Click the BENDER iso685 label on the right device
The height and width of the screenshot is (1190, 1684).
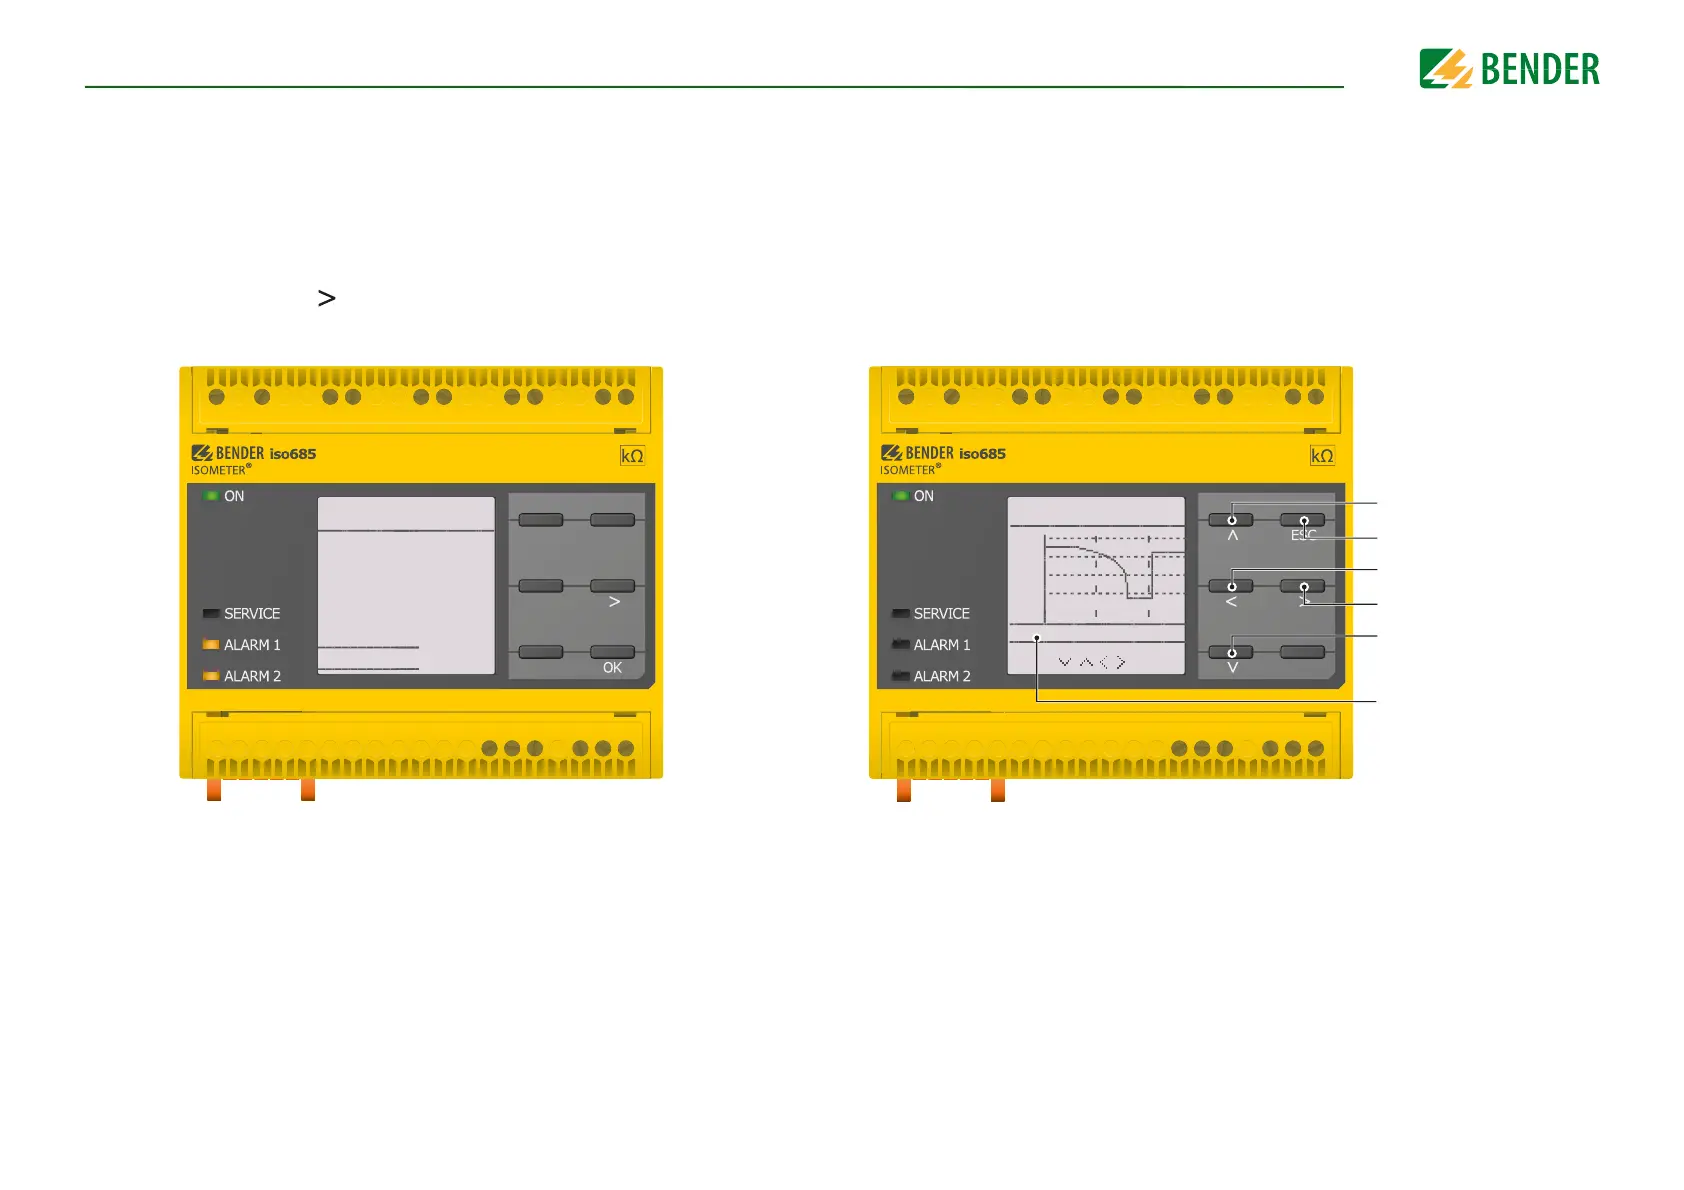click(x=944, y=453)
